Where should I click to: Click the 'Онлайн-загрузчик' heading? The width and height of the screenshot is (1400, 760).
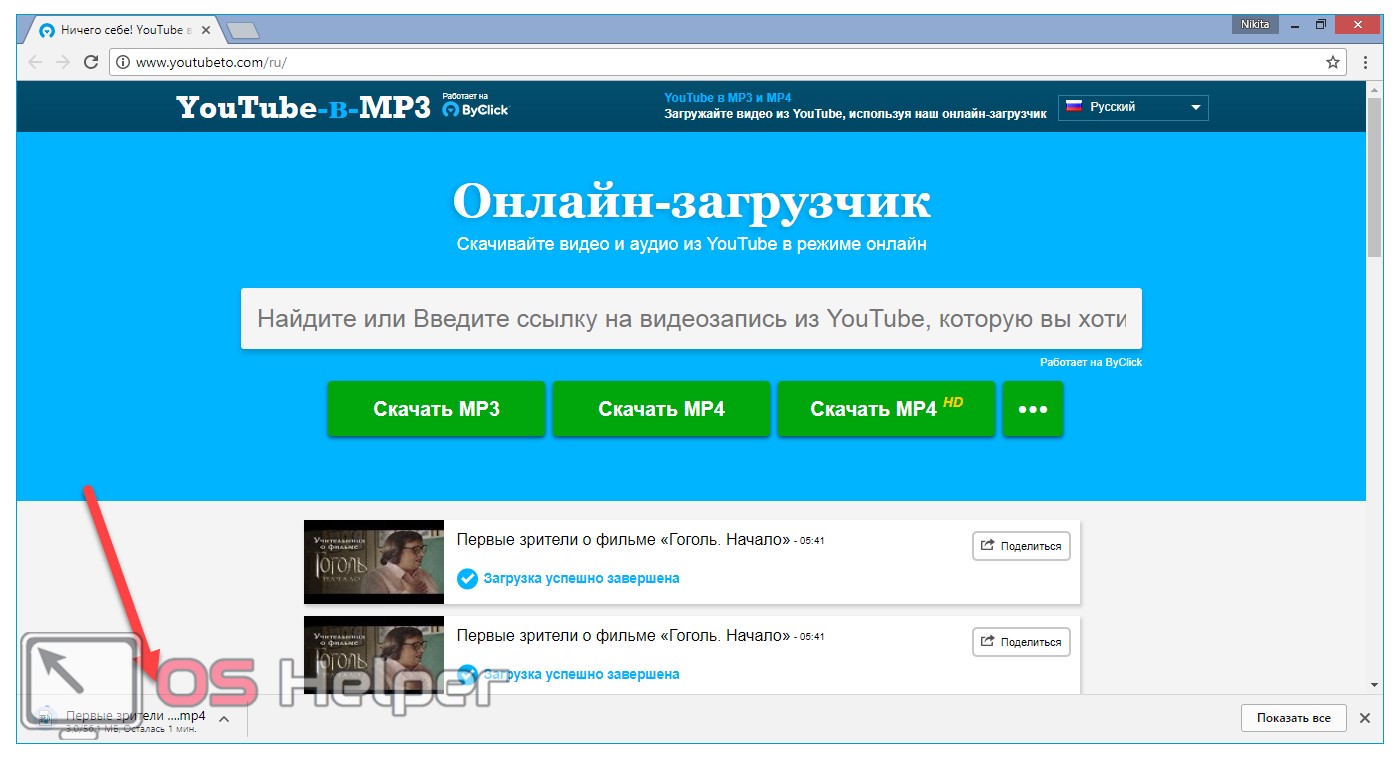[x=691, y=202]
